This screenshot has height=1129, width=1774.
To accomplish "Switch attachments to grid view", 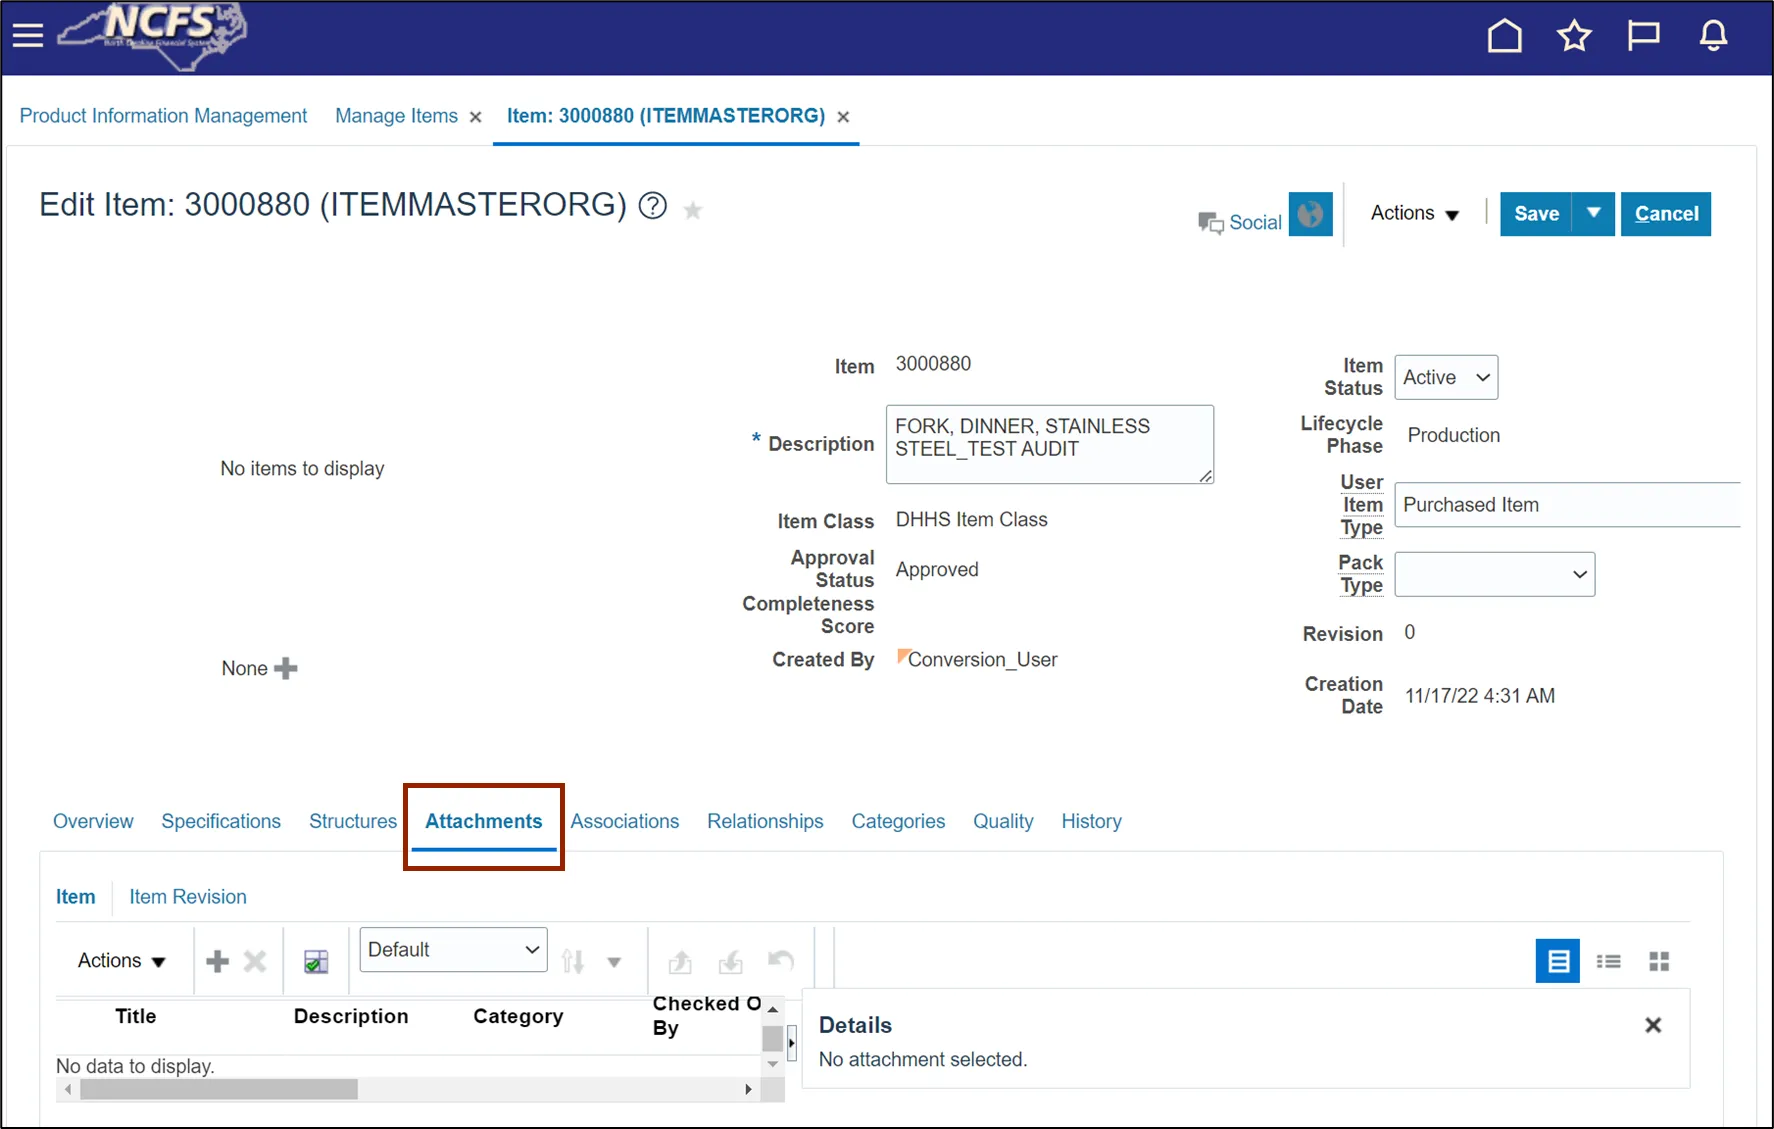I will tap(1659, 961).
